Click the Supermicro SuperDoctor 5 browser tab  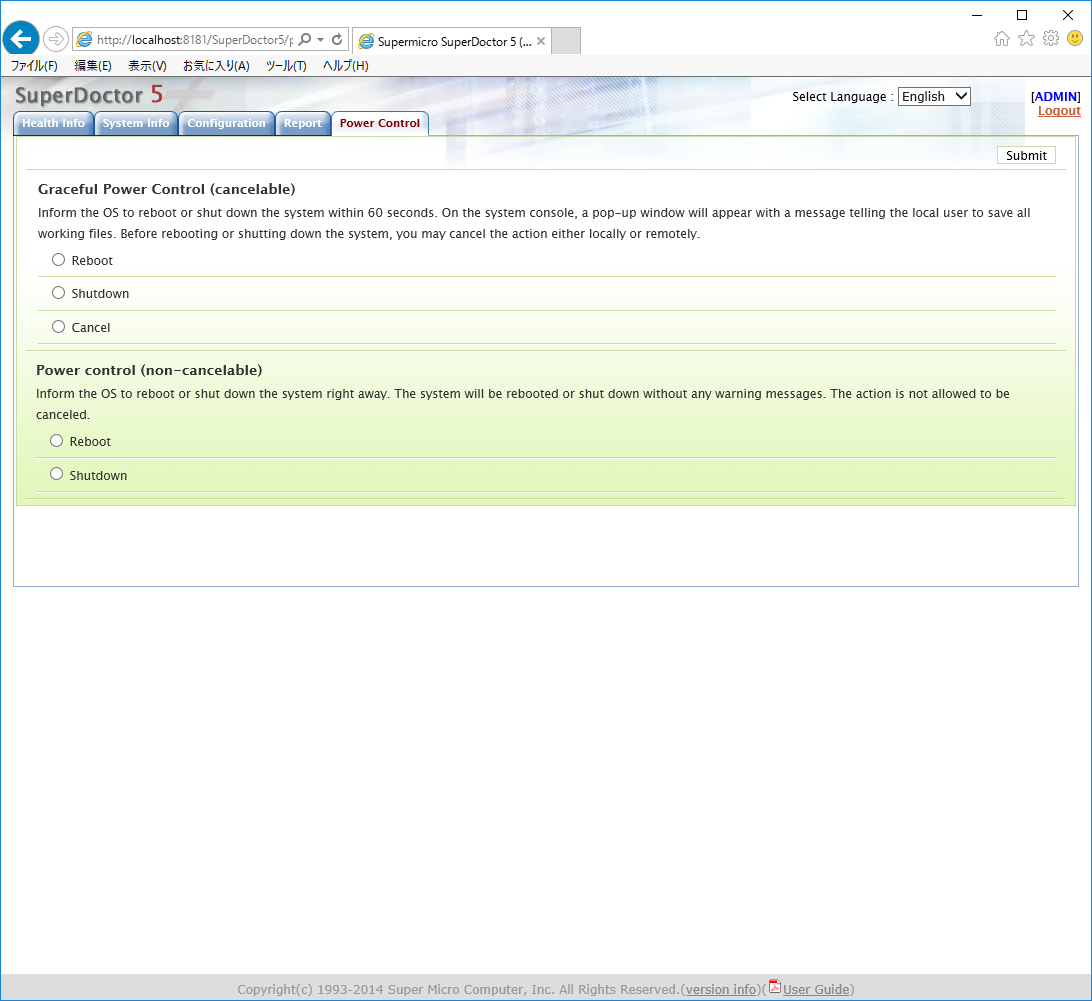click(452, 41)
